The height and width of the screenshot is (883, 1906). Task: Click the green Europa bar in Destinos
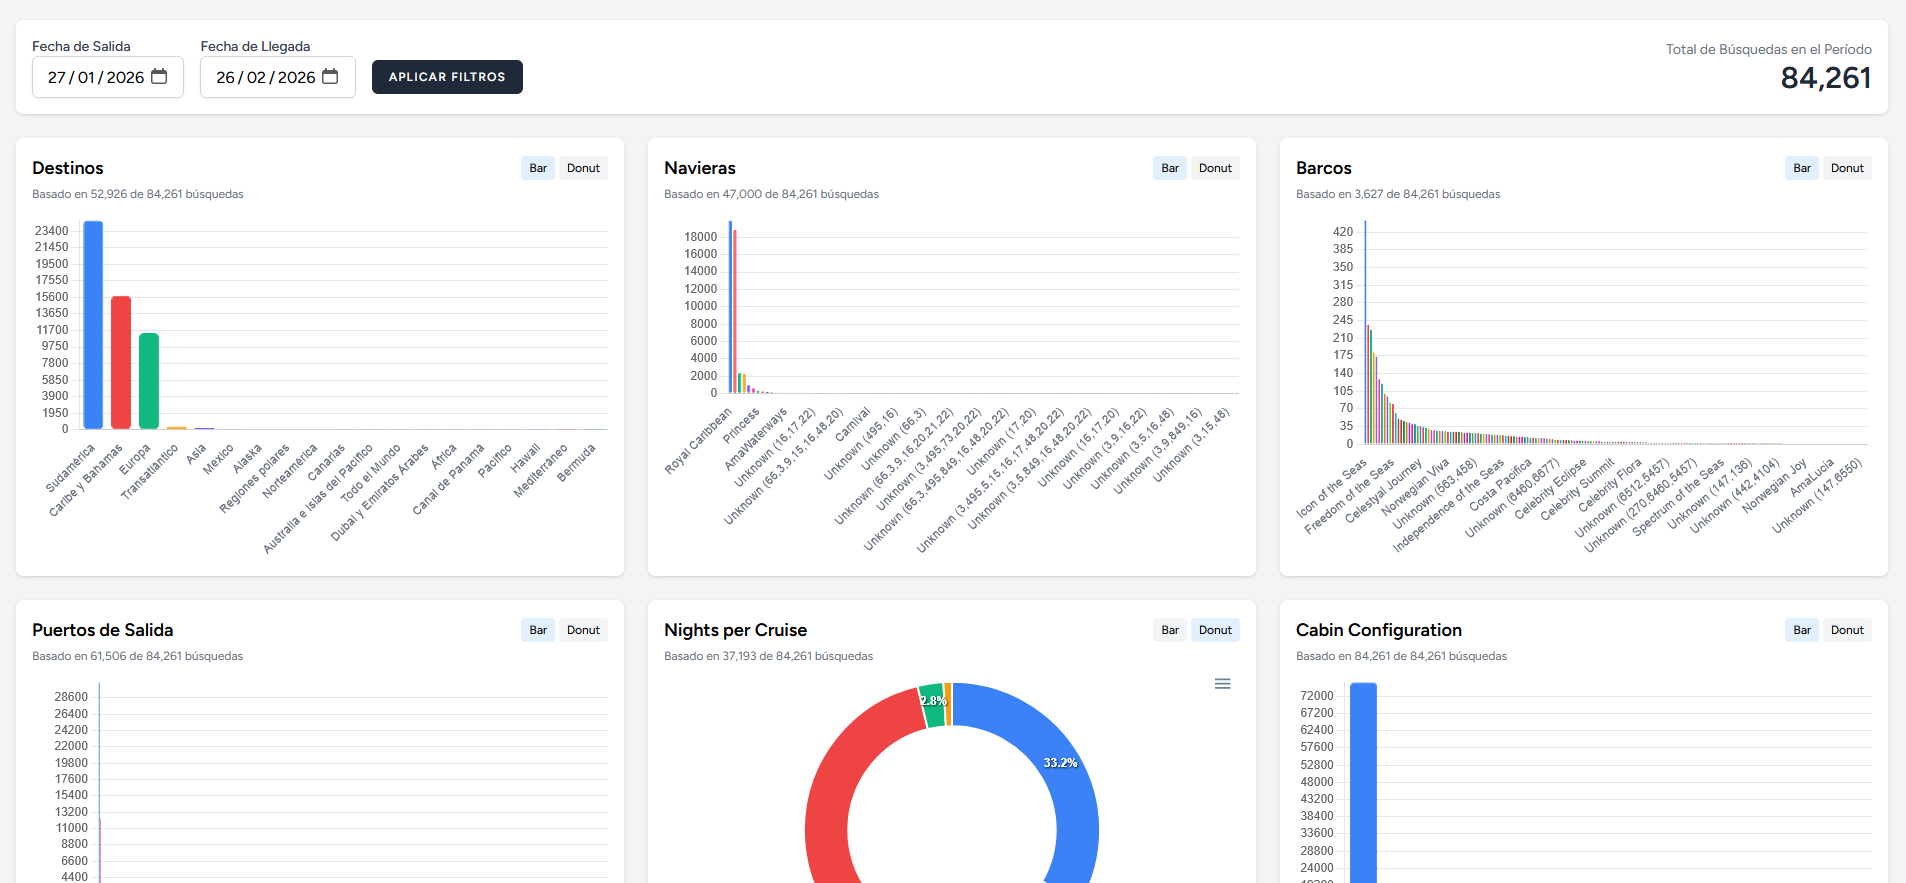pos(149,380)
